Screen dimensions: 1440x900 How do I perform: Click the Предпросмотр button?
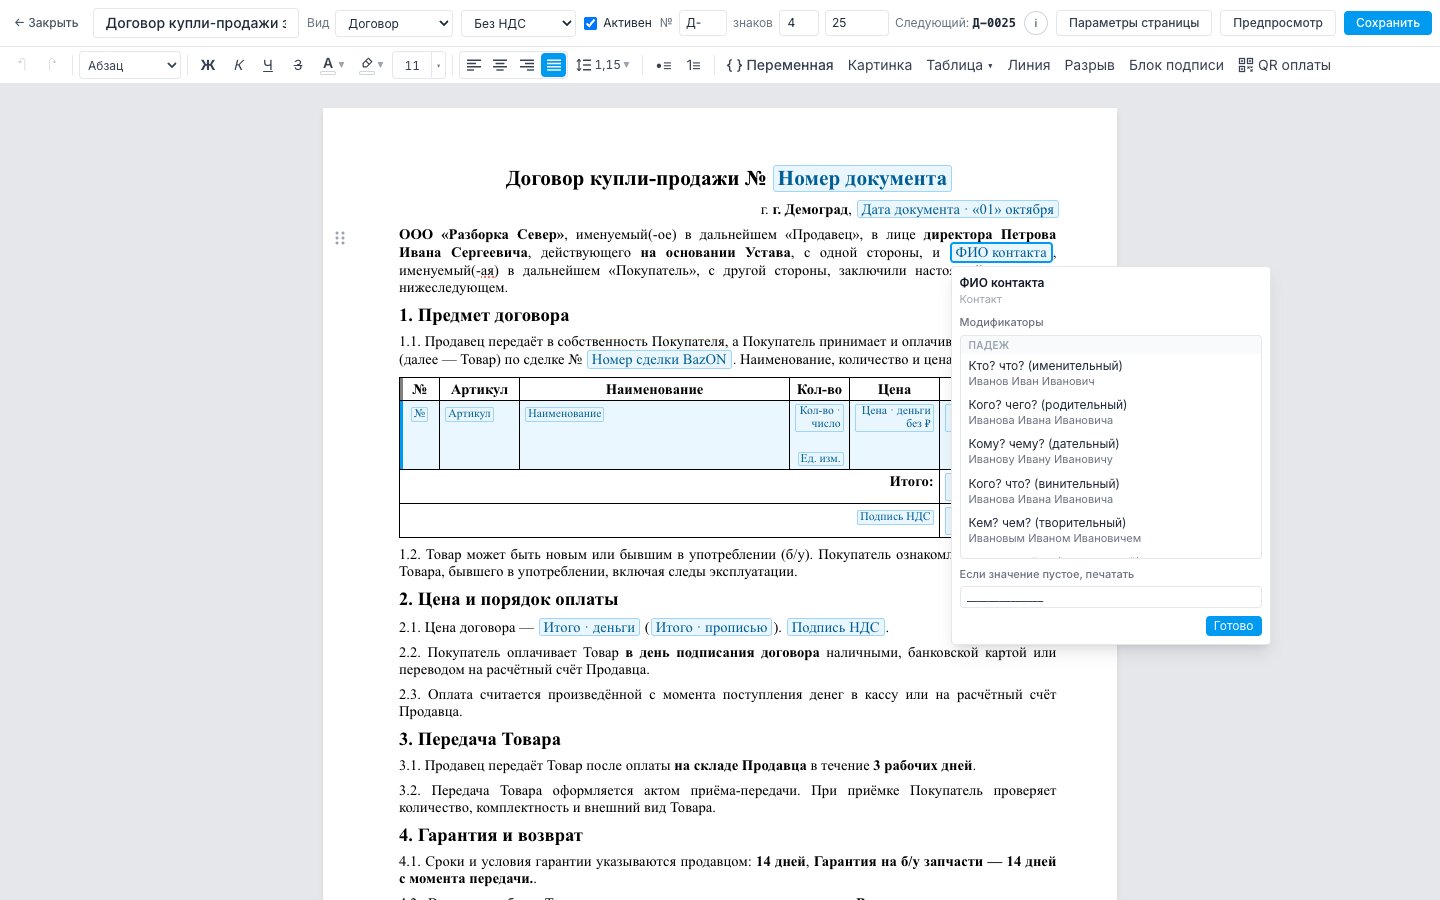[1277, 23]
